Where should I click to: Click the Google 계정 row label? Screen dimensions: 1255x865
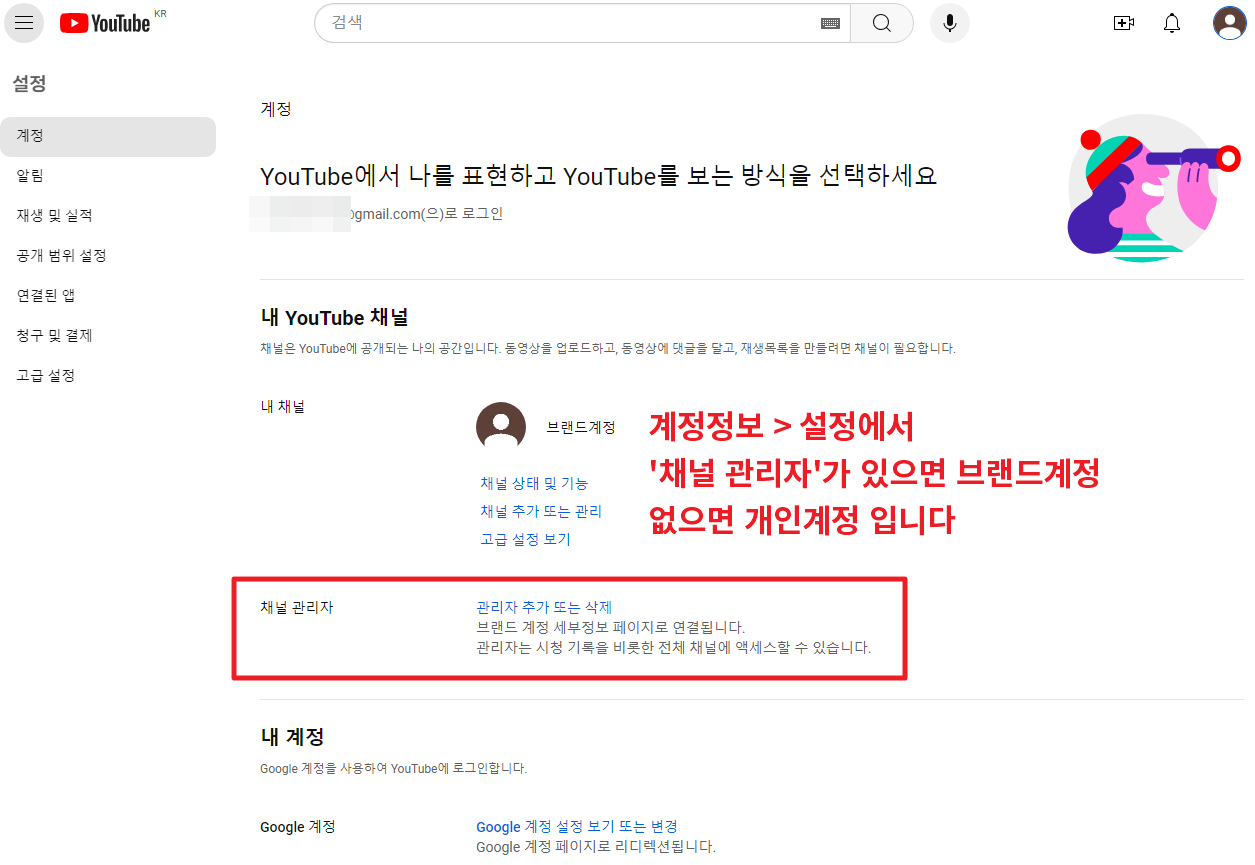[297, 827]
